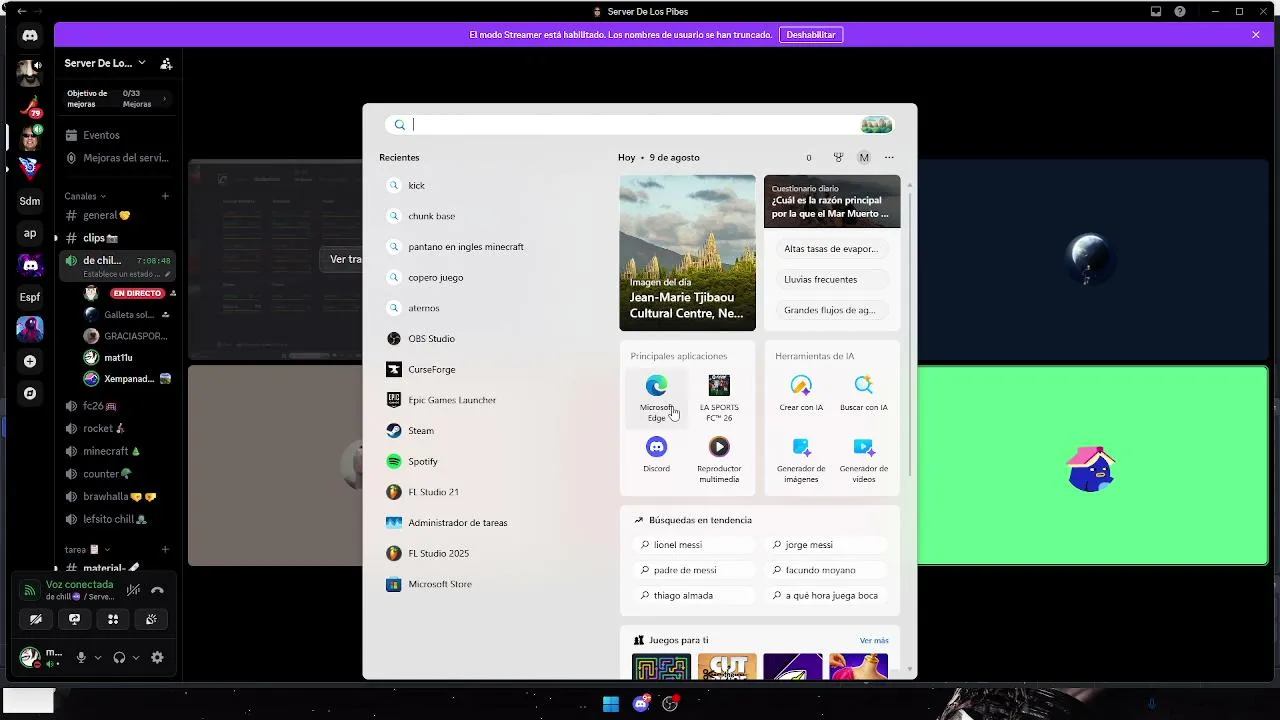1280x720 pixels.
Task: Open the microphone input options arrow
Action: pyautogui.click(x=97, y=658)
